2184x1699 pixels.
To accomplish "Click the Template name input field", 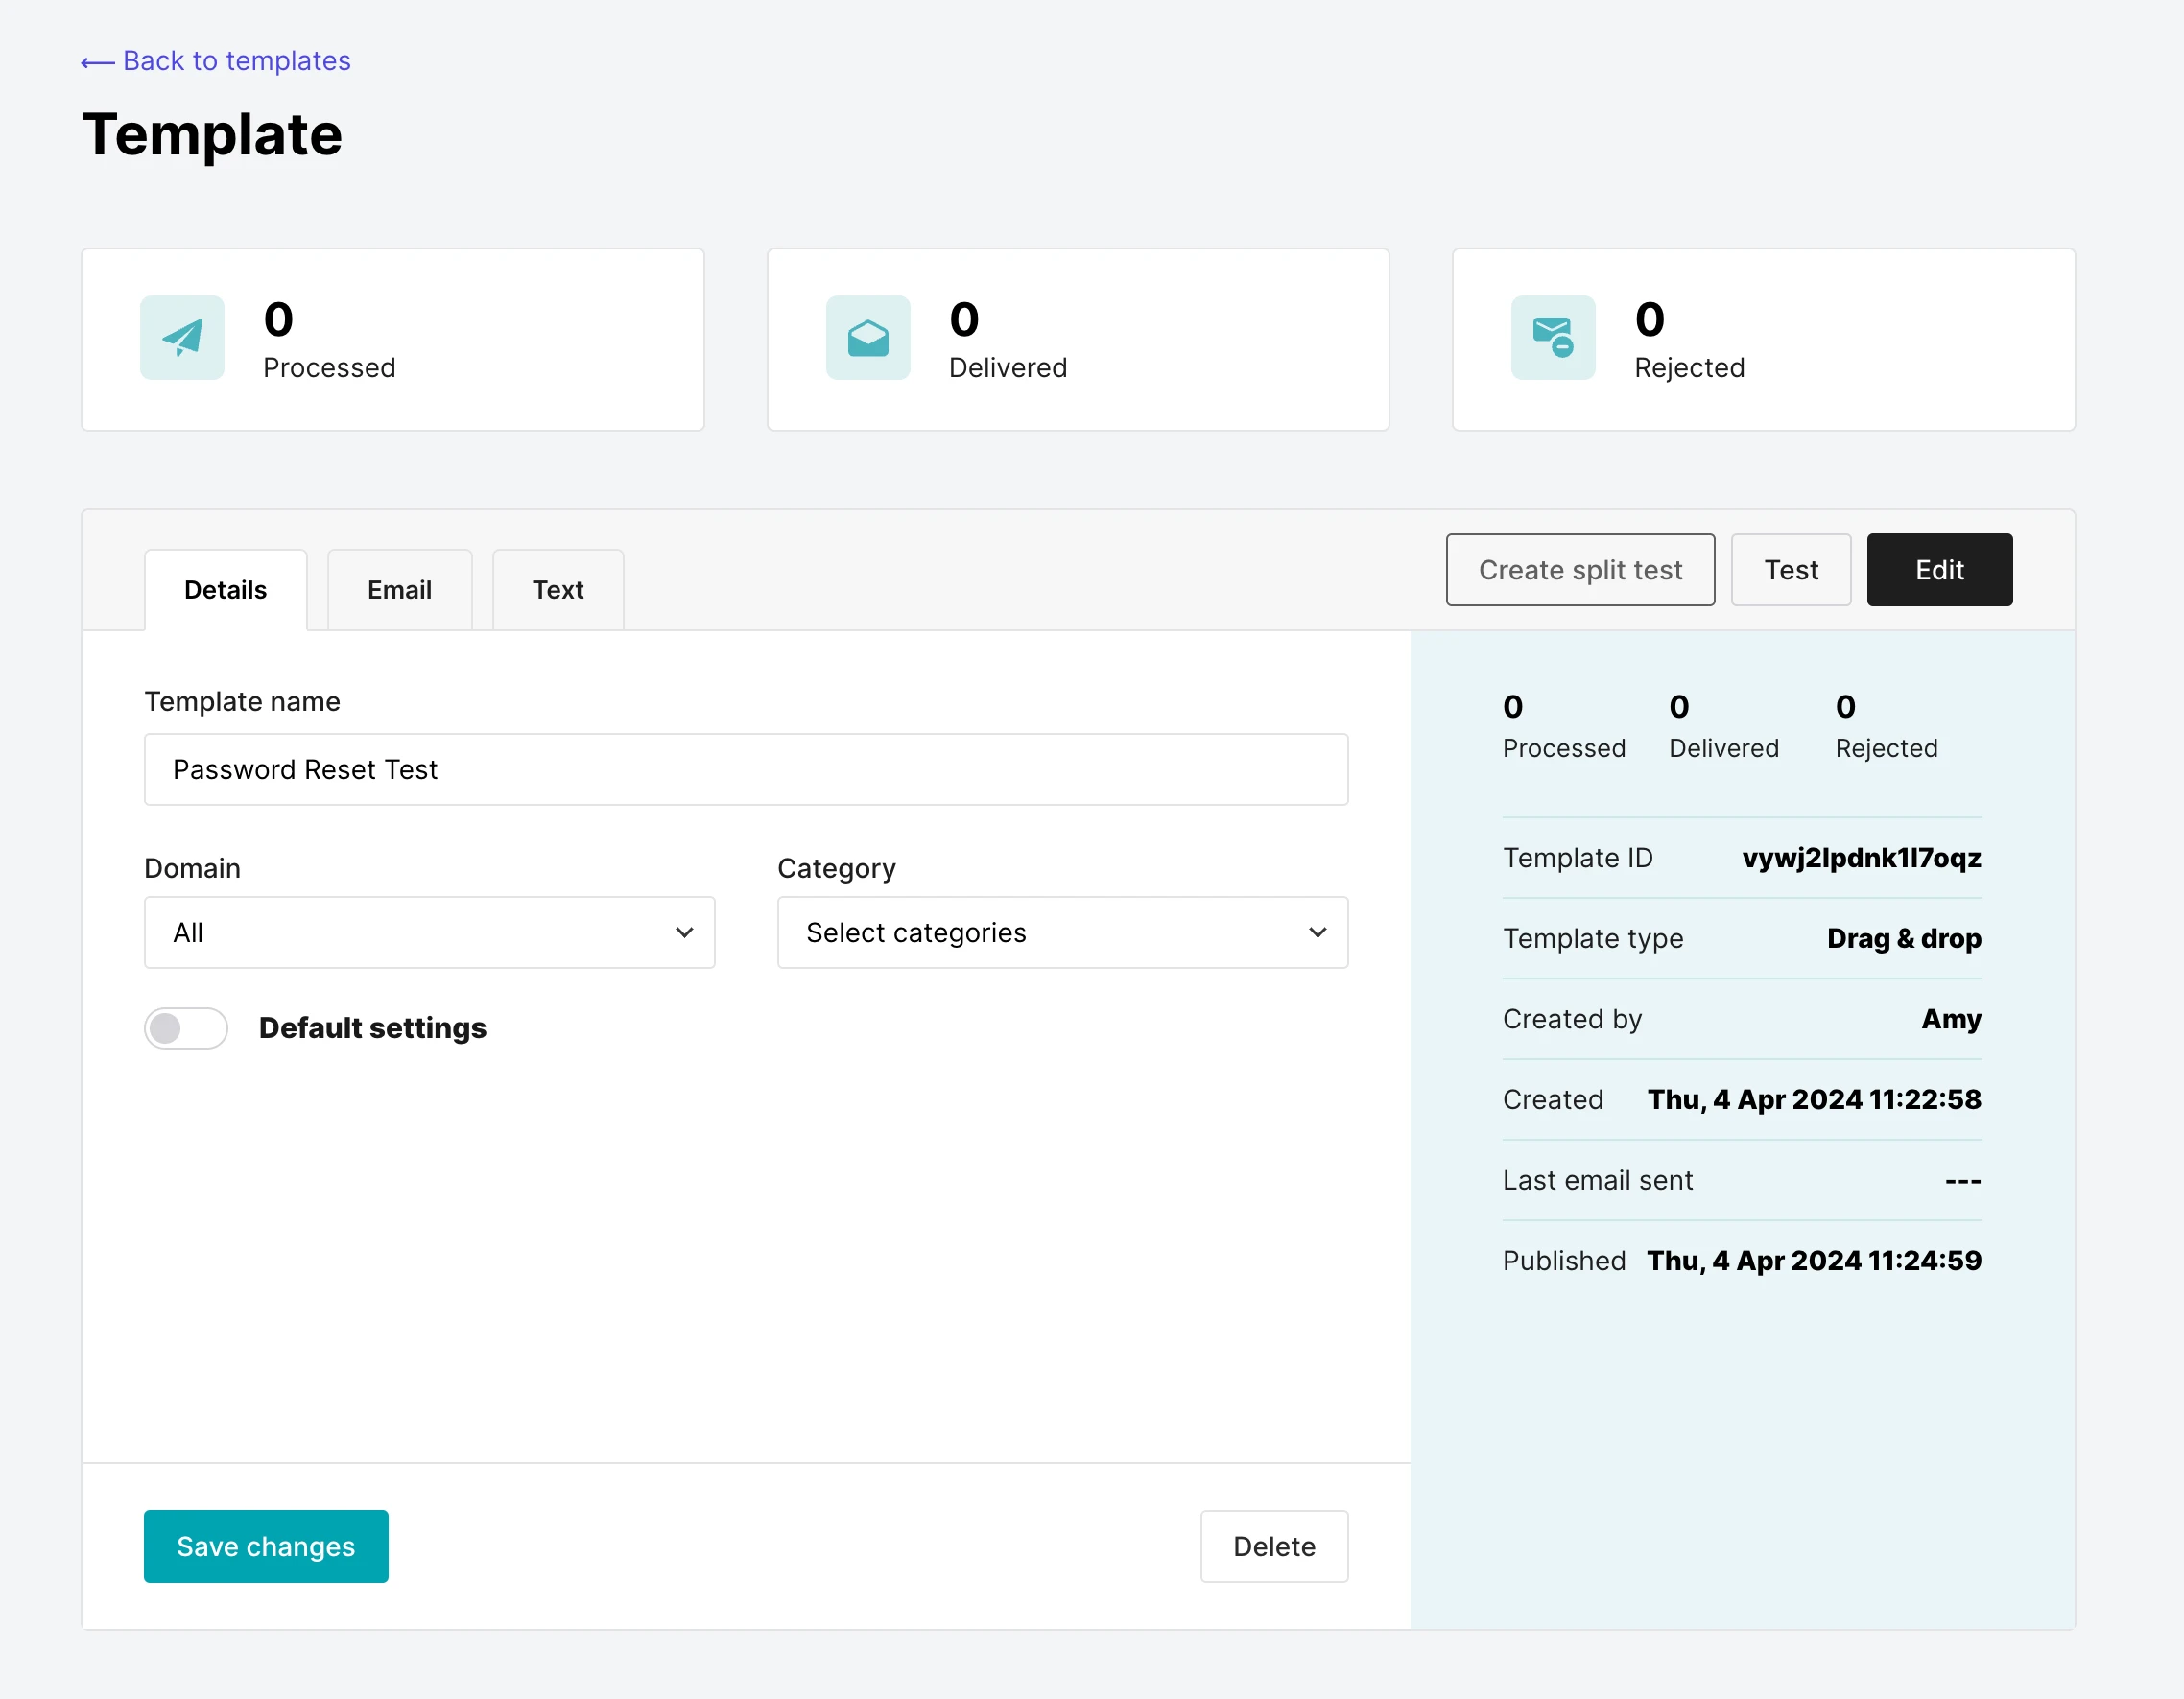I will click(745, 770).
